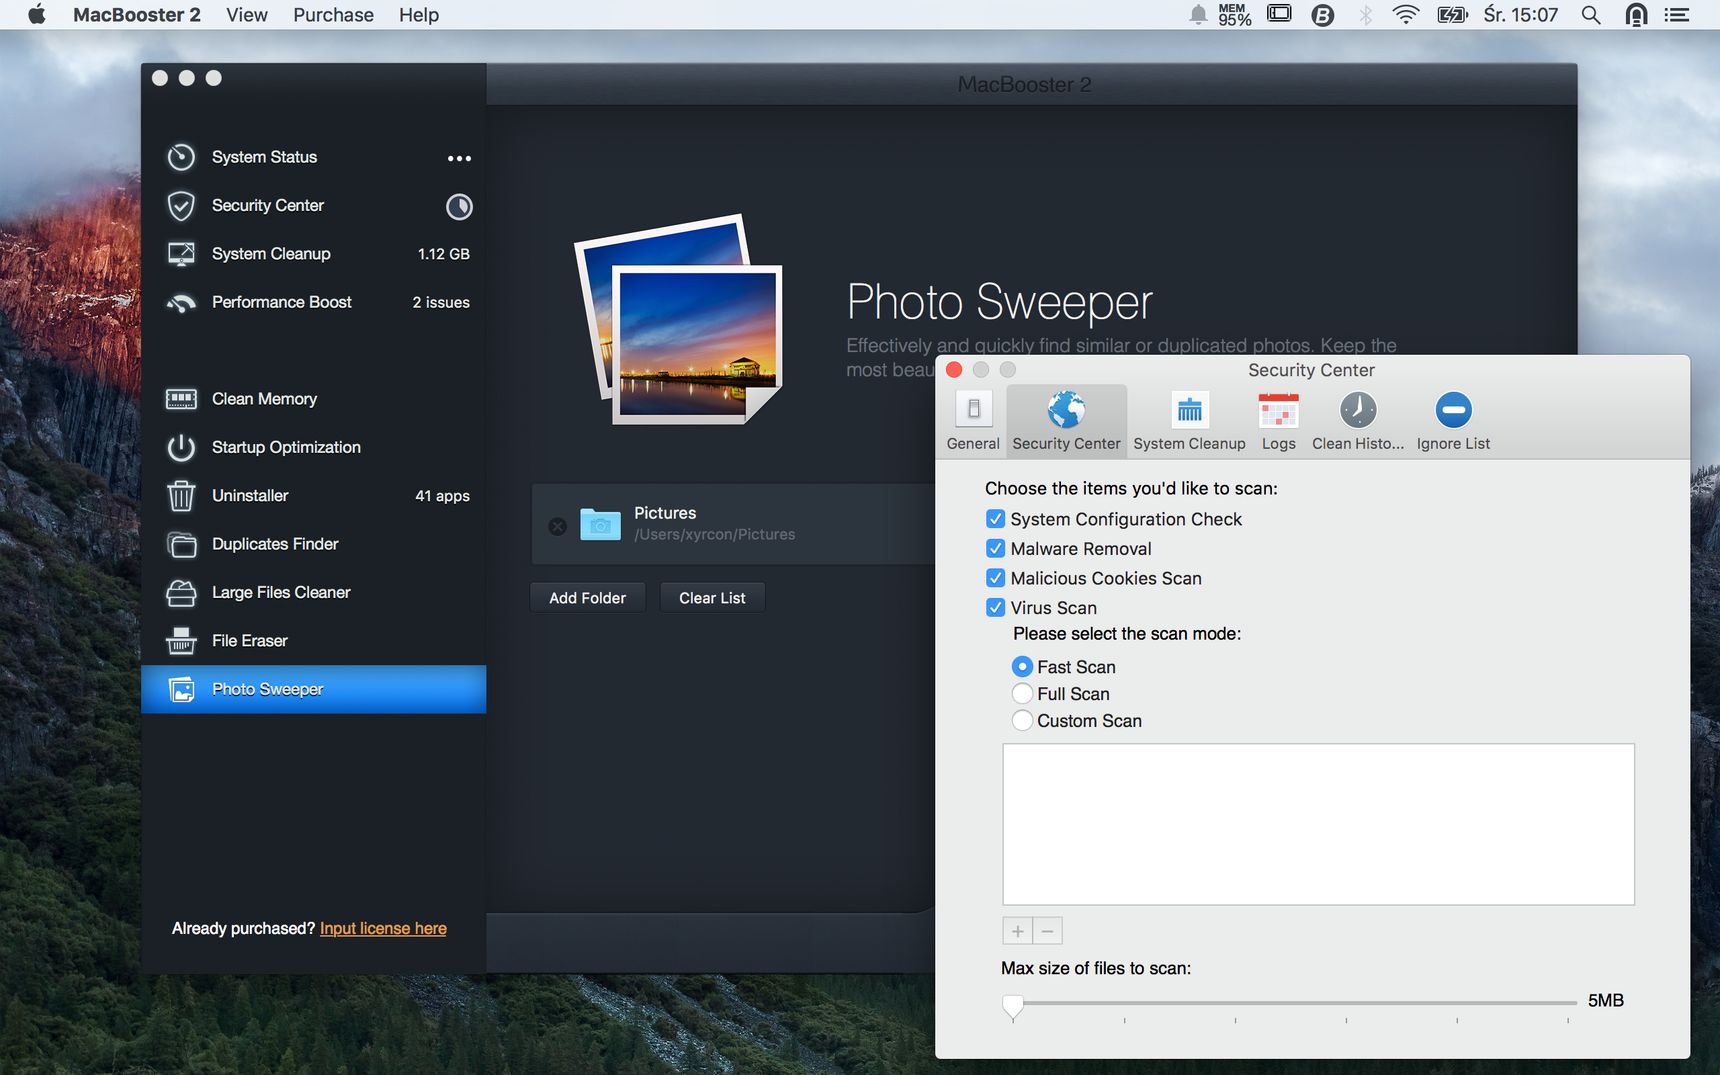Open the Help menu
Image resolution: width=1720 pixels, height=1075 pixels.
(x=419, y=15)
